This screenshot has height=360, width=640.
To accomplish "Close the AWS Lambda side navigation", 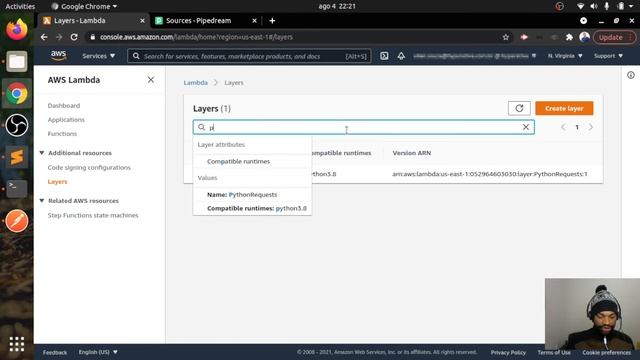I will (x=151, y=80).
